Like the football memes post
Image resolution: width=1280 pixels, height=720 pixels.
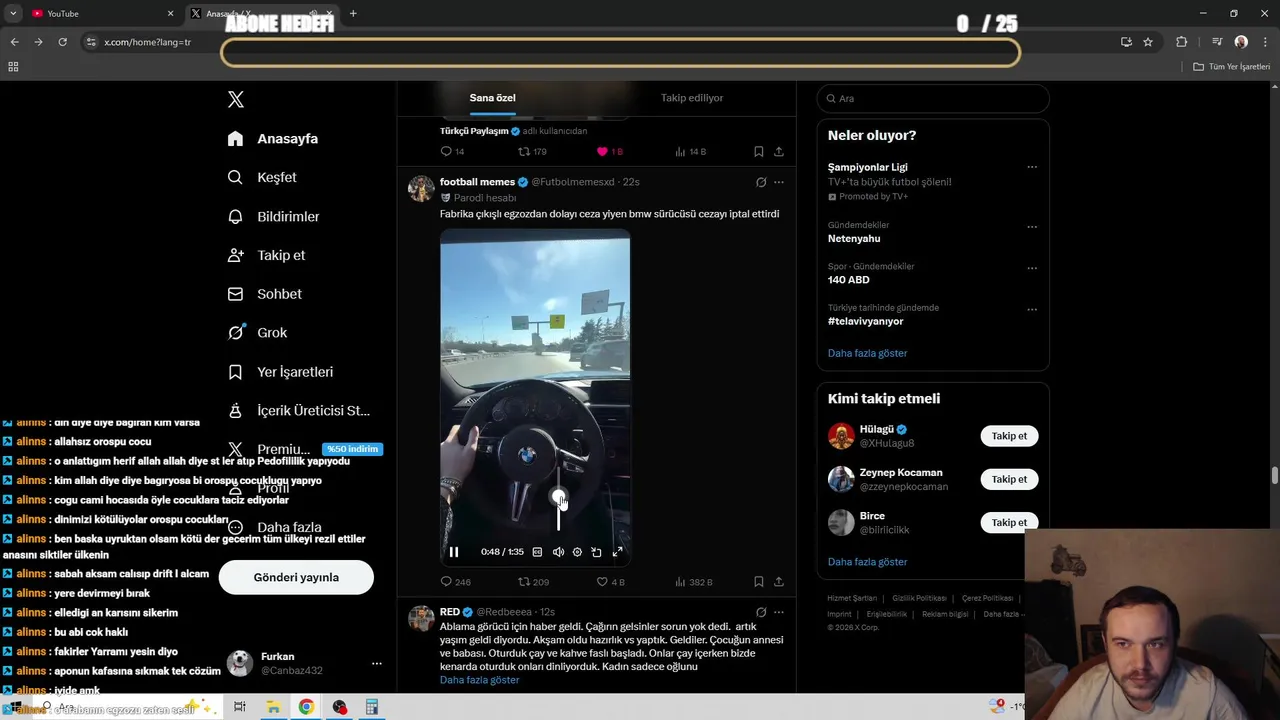[x=610, y=581]
